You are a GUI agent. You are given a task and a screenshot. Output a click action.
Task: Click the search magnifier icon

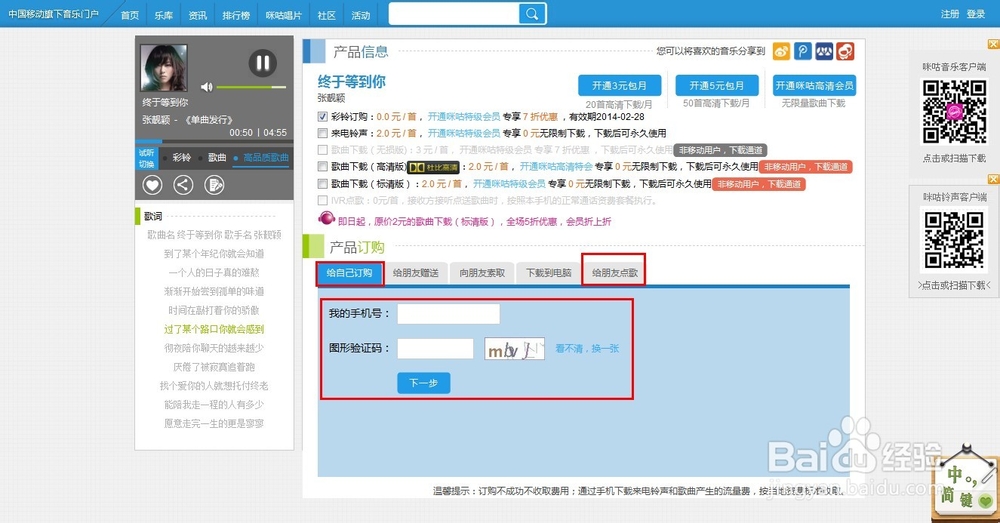click(532, 14)
